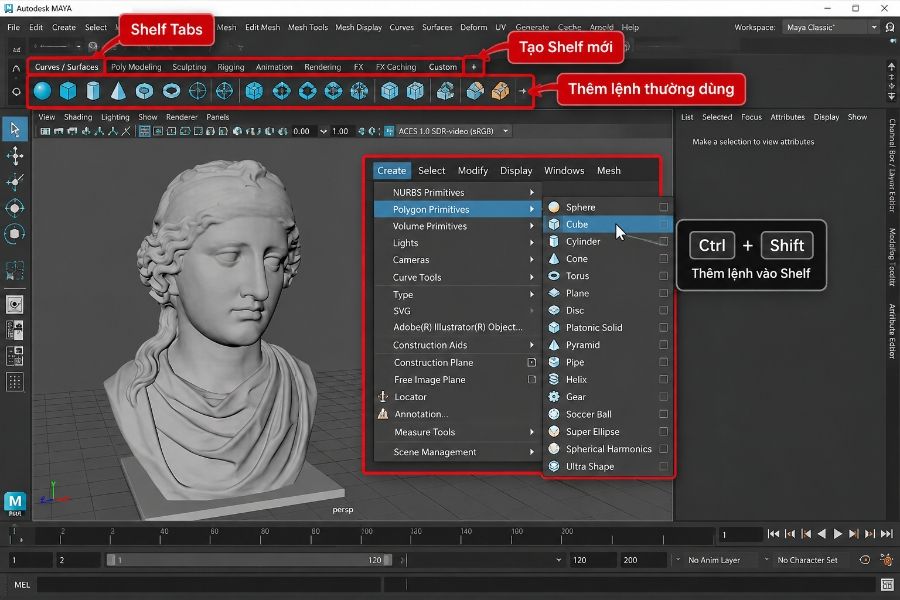The height and width of the screenshot is (600, 900).
Task: Open the Workspace dropdown showing Maya Classic
Action: [x=831, y=27]
